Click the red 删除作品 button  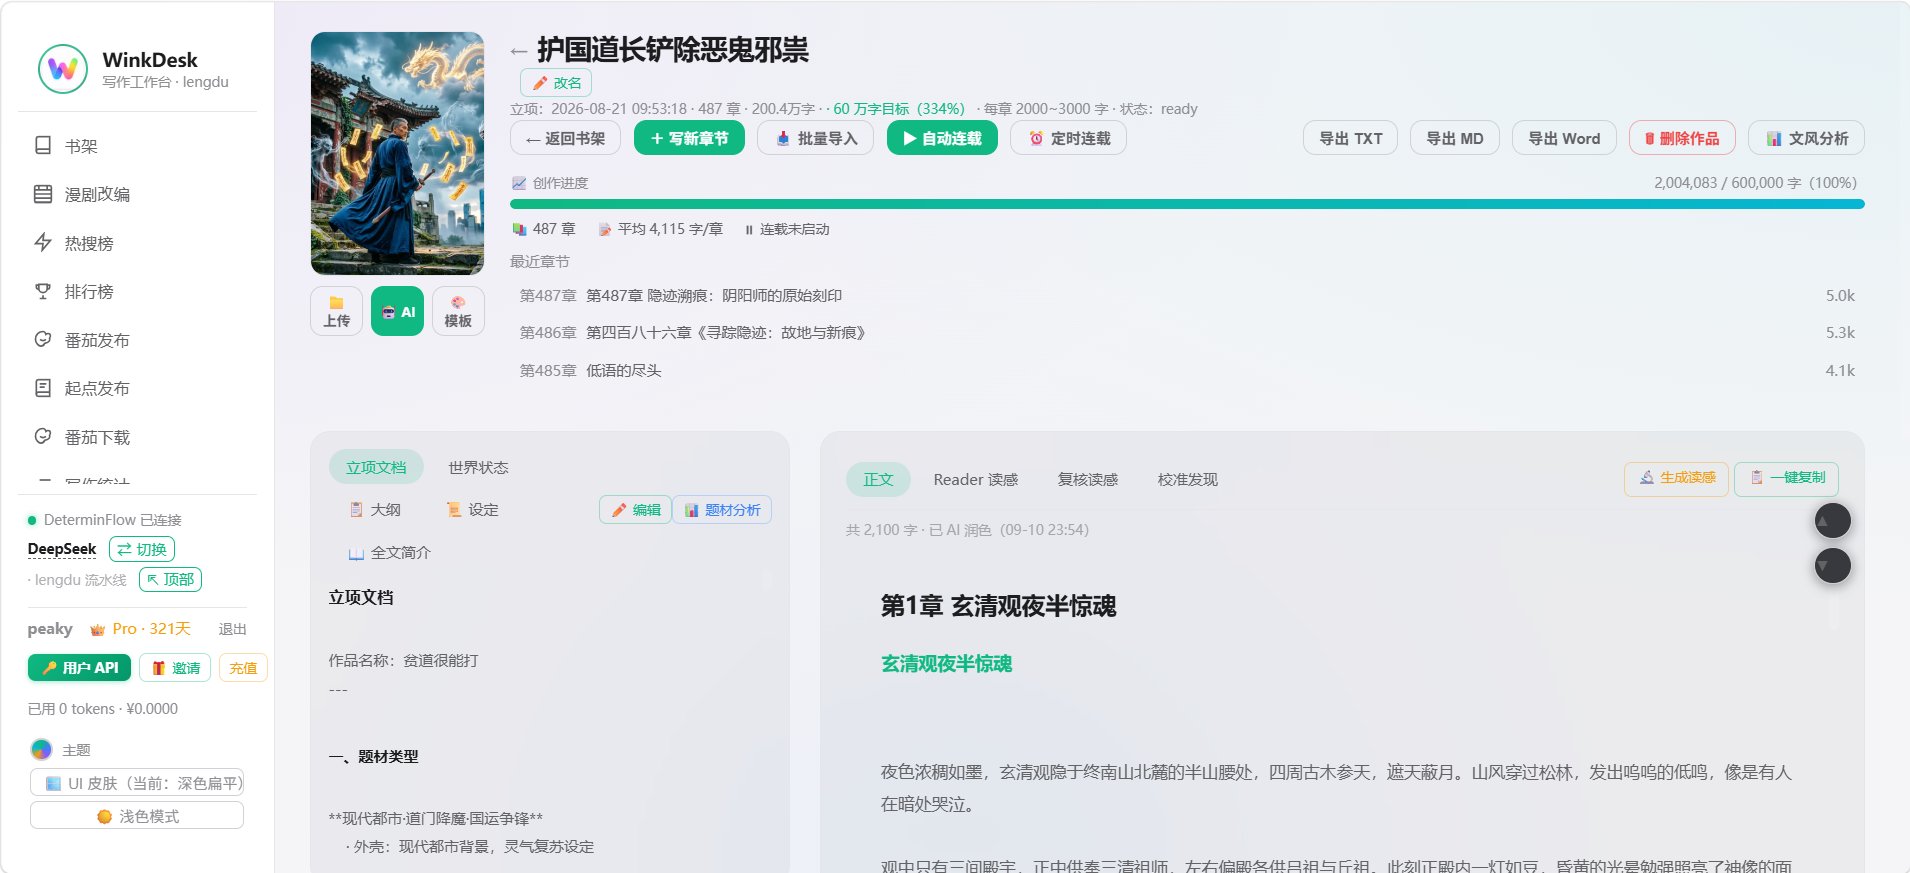(1682, 138)
